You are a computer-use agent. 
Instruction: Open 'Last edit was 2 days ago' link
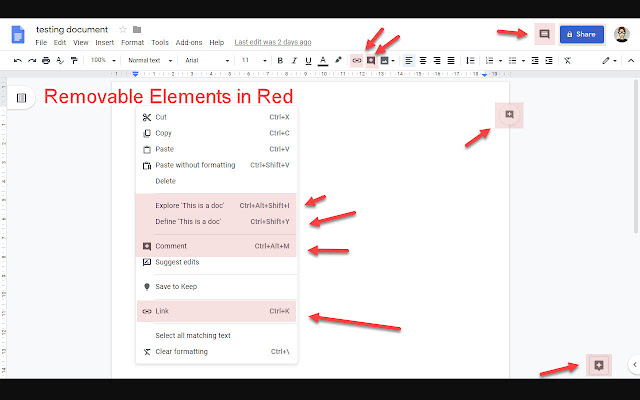coord(272,43)
